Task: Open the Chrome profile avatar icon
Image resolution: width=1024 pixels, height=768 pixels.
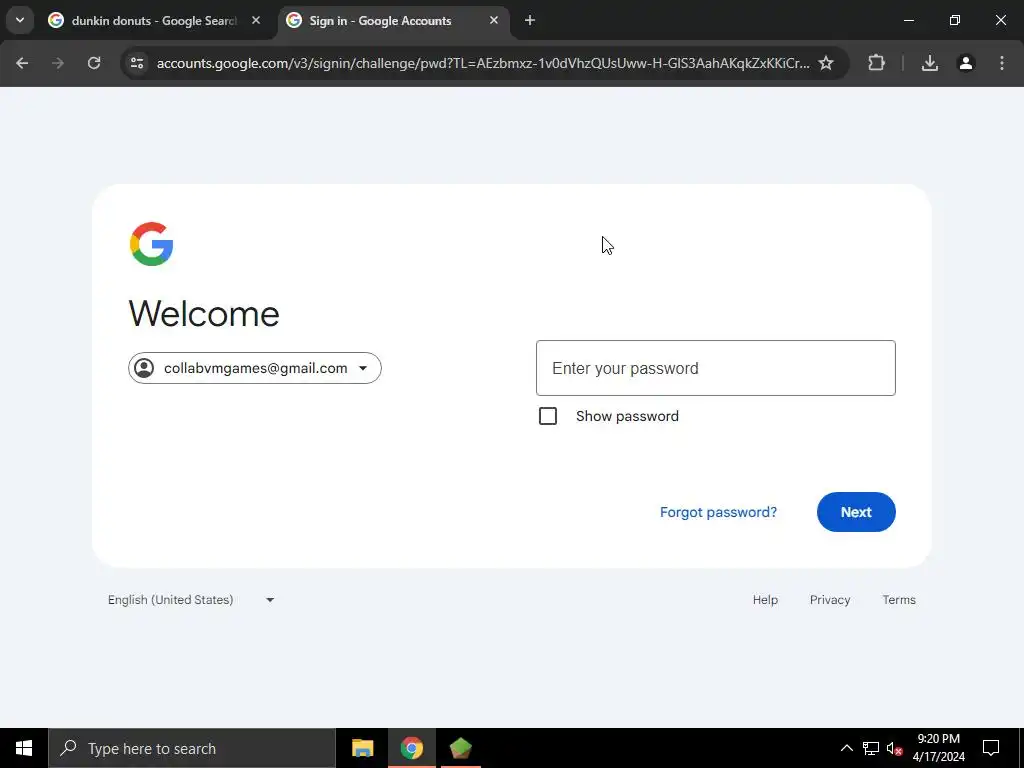Action: 966,63
